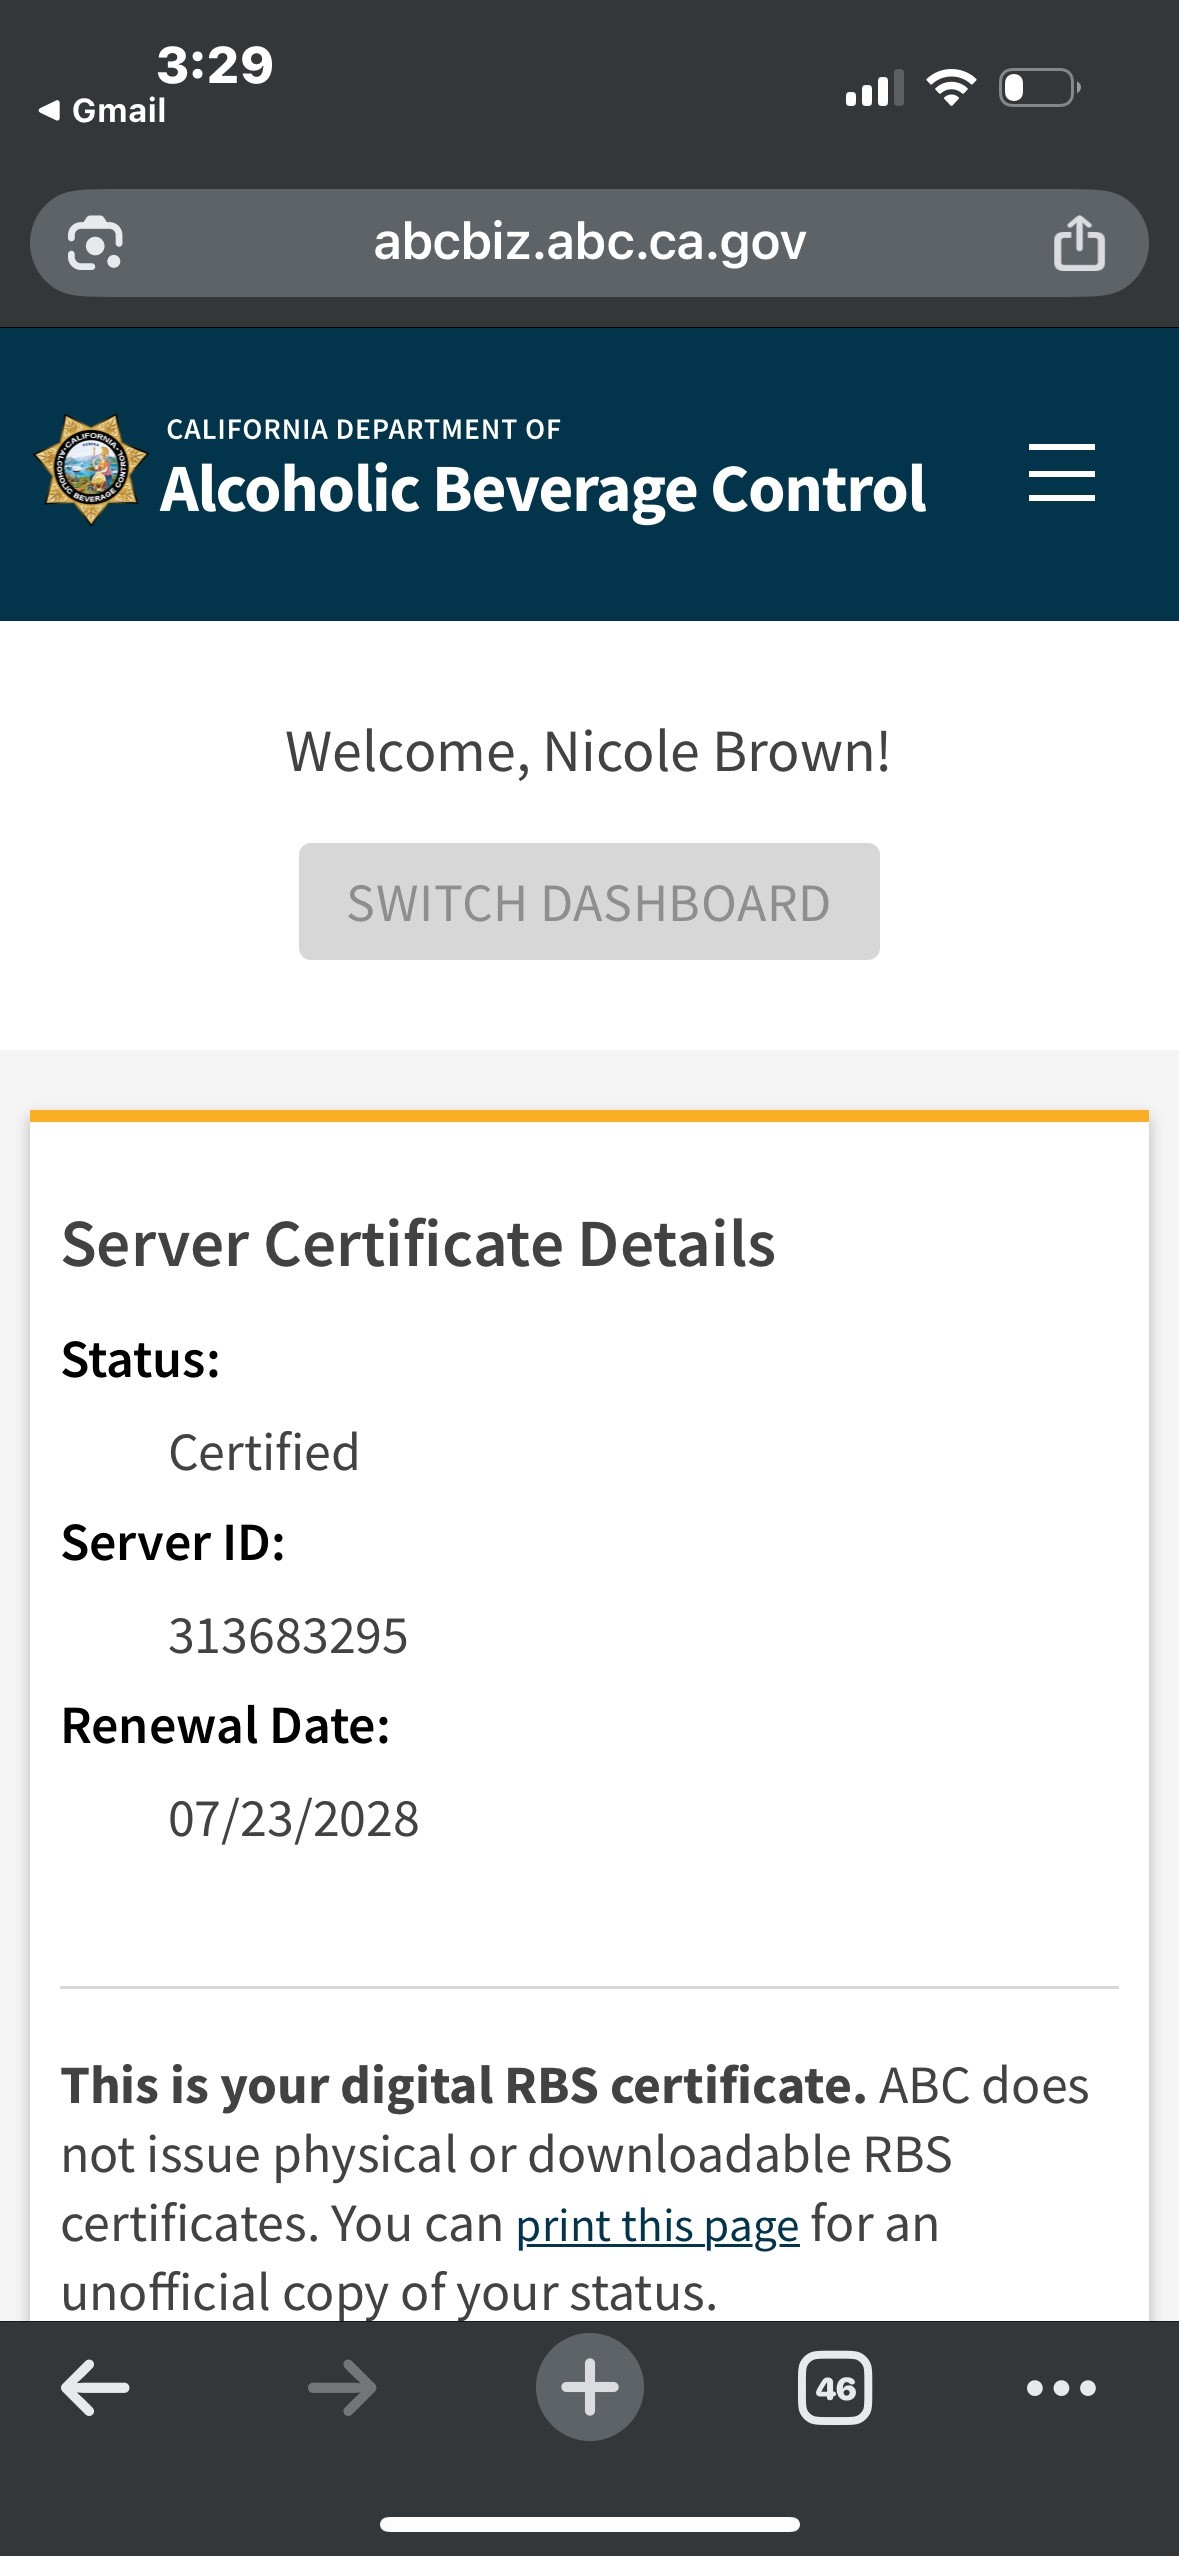Image resolution: width=1179 pixels, height=2556 pixels.
Task: Tap the renewal date 07/23/2028
Action: [x=293, y=1819]
